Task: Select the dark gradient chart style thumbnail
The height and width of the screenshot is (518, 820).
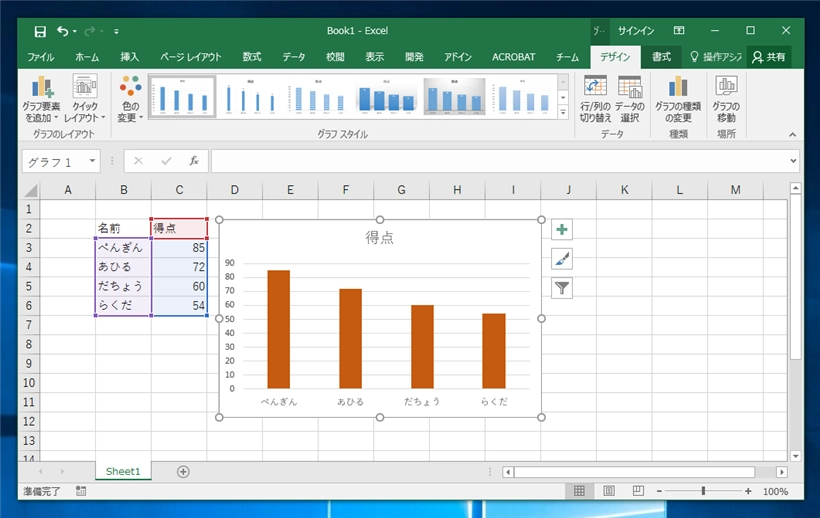Action: point(454,97)
